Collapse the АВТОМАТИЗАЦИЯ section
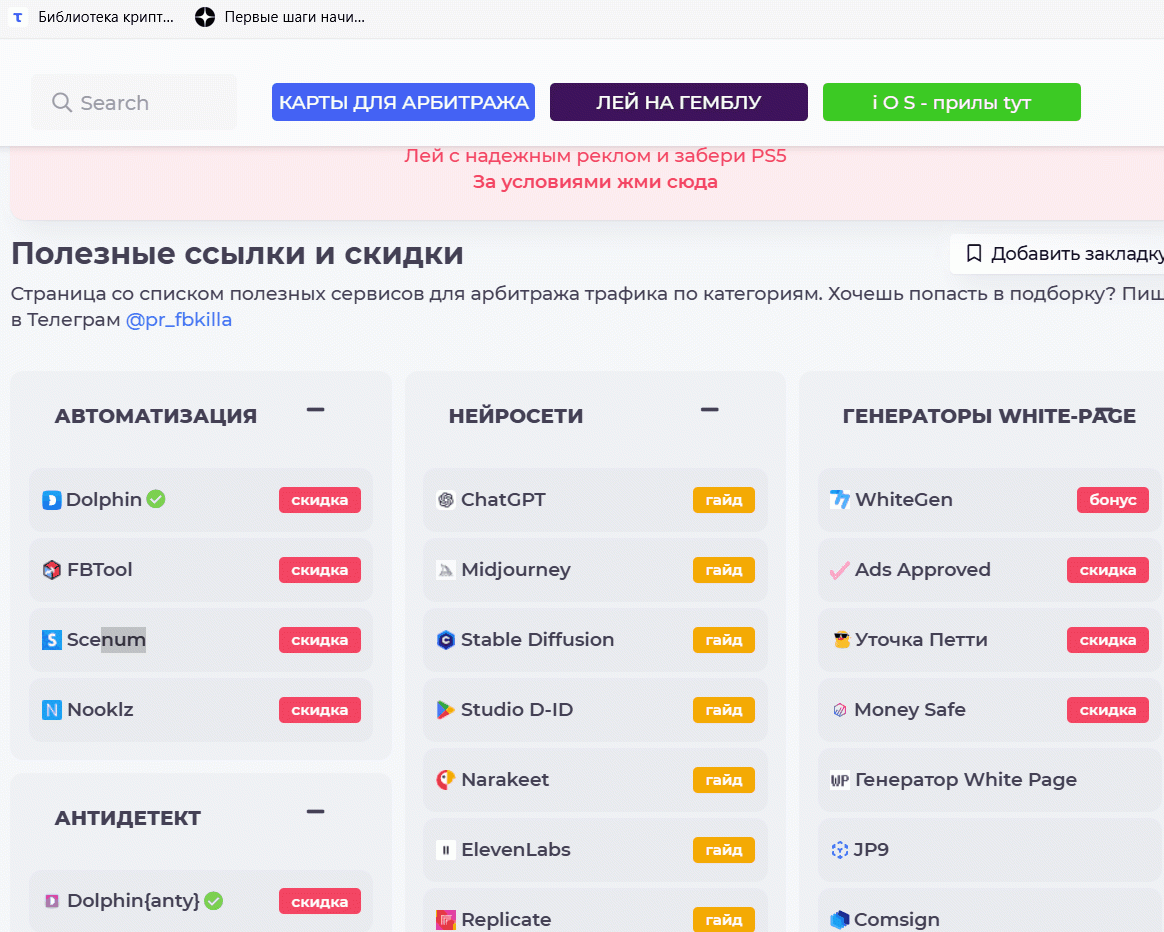 pyautogui.click(x=315, y=410)
